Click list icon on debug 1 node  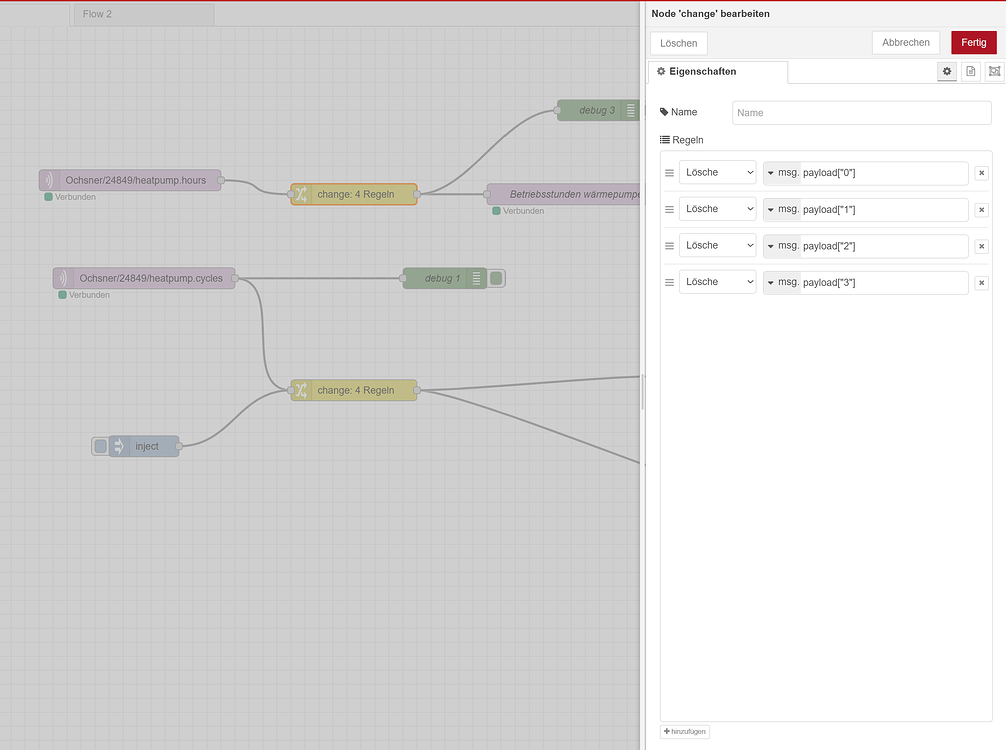(x=476, y=278)
